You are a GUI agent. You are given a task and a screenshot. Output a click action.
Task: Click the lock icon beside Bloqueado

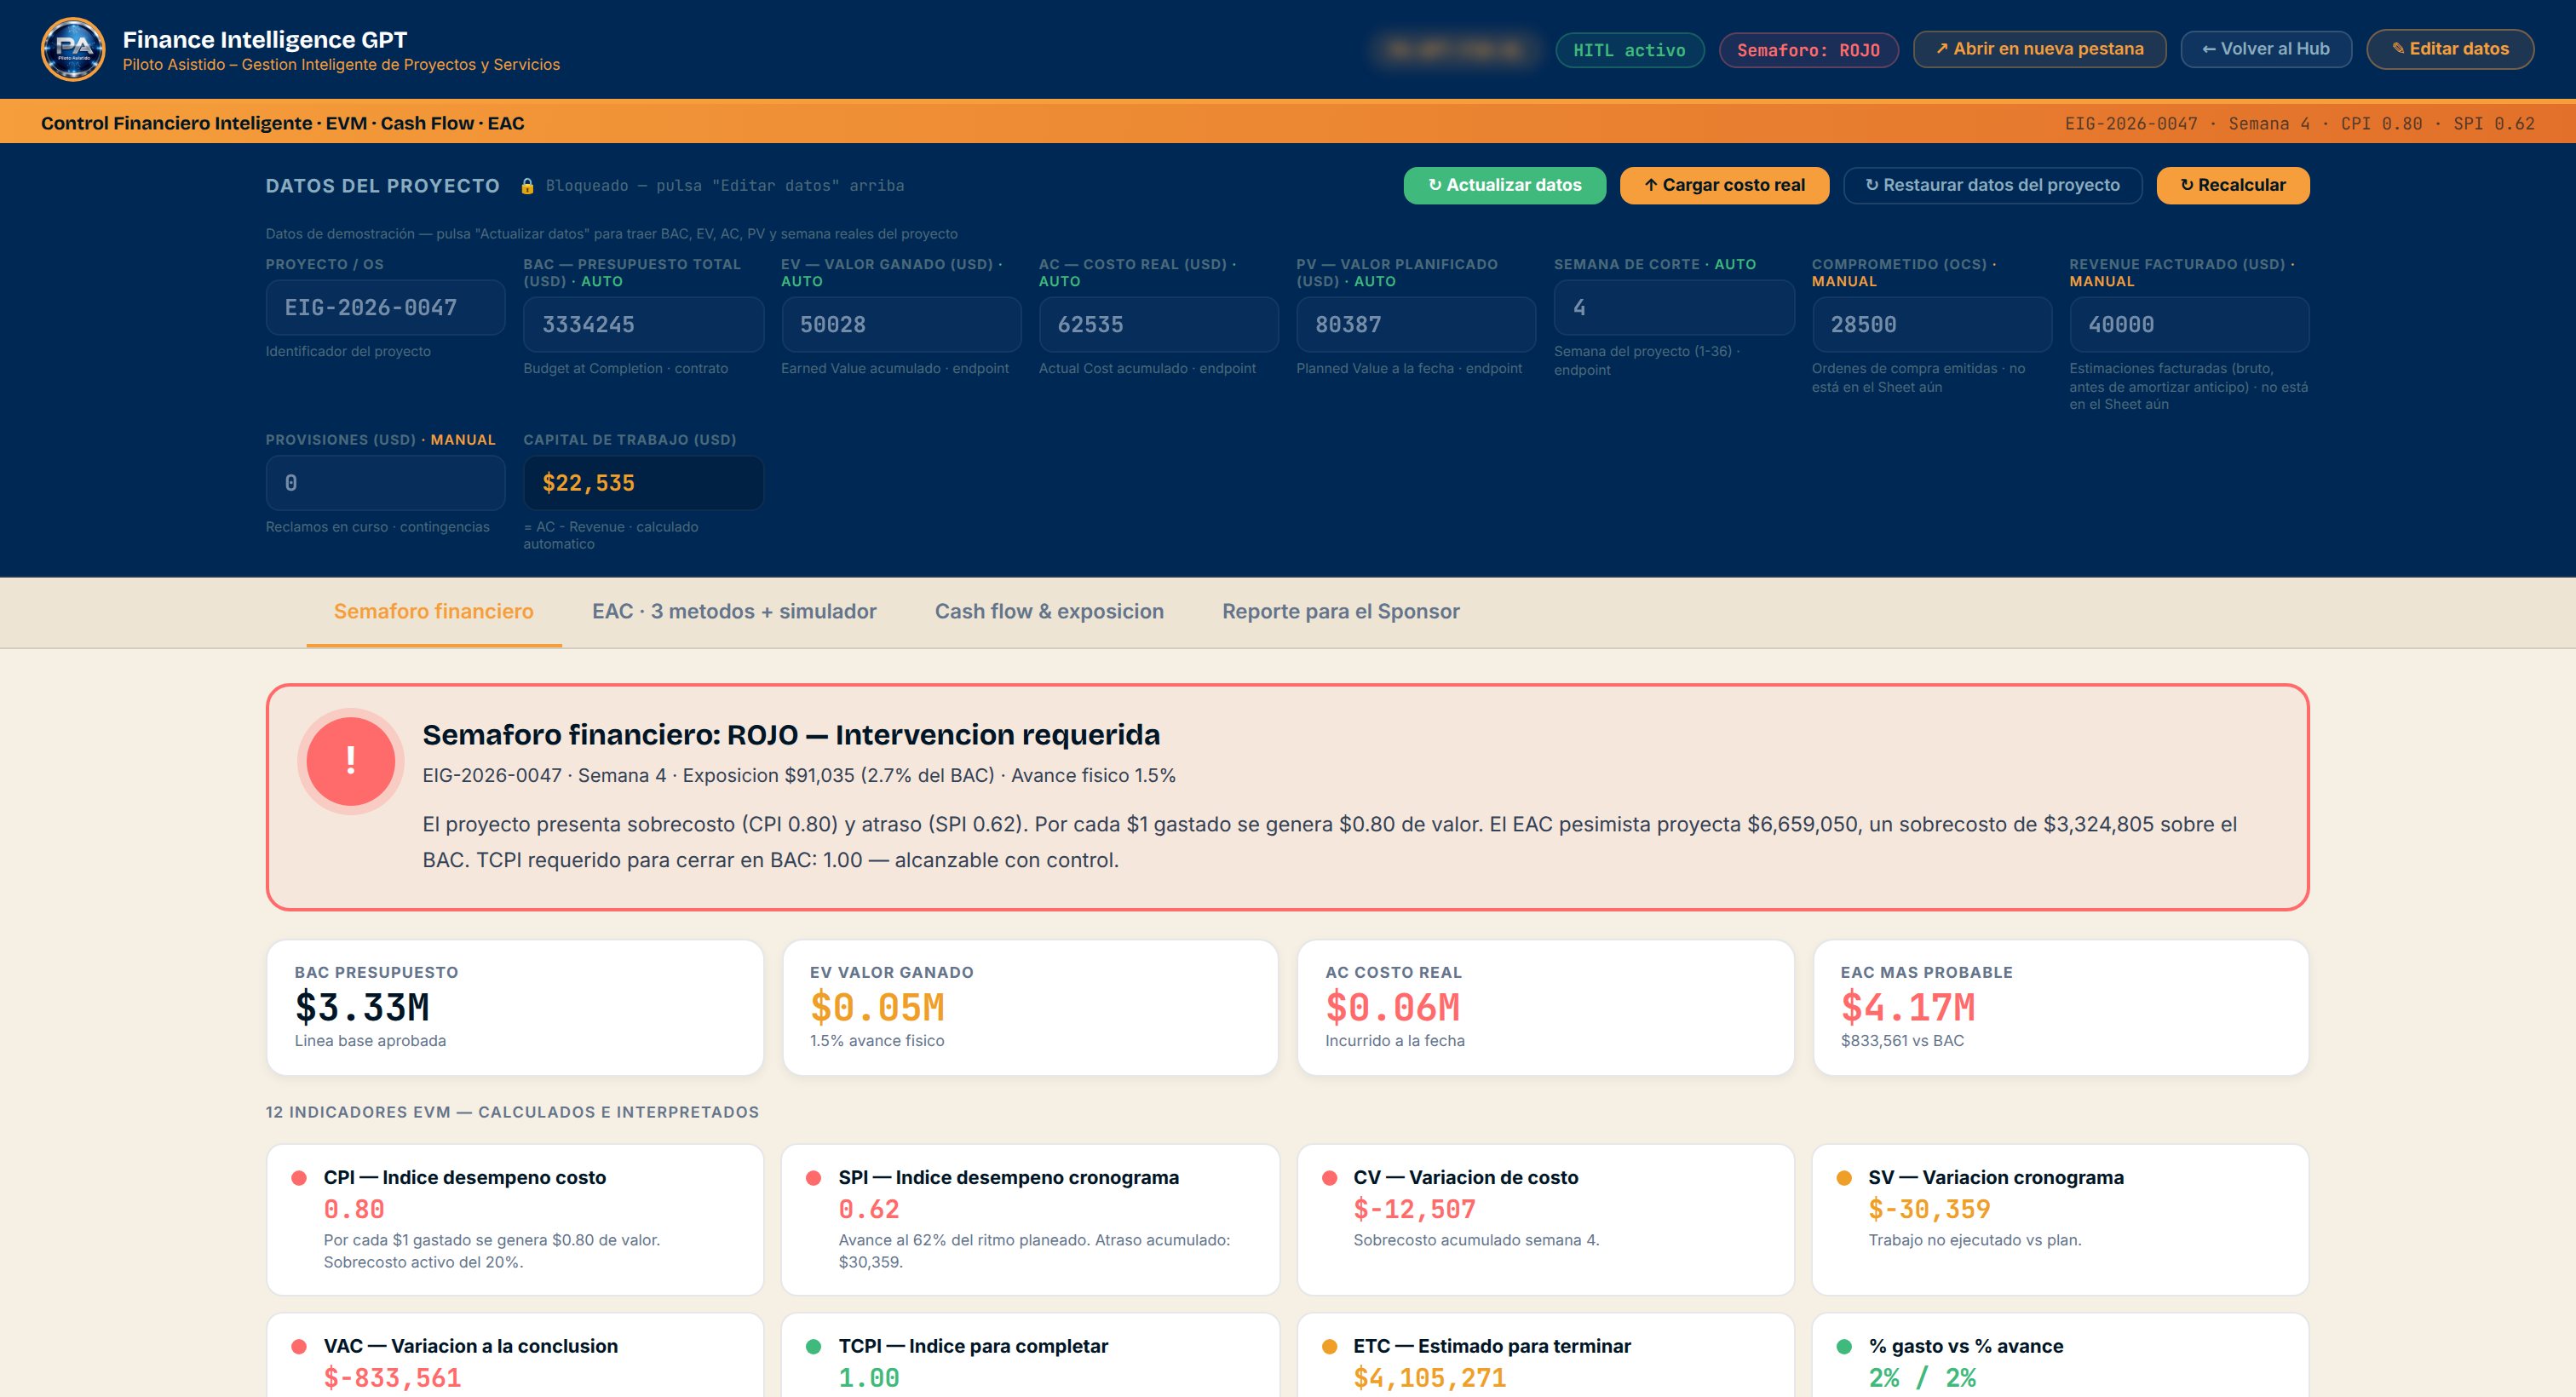(x=527, y=186)
